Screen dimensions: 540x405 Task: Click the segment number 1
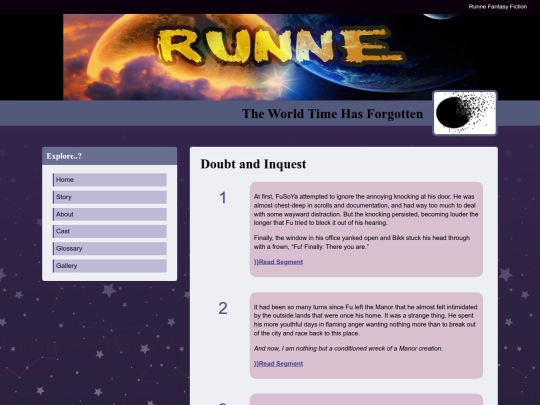pyautogui.click(x=223, y=198)
